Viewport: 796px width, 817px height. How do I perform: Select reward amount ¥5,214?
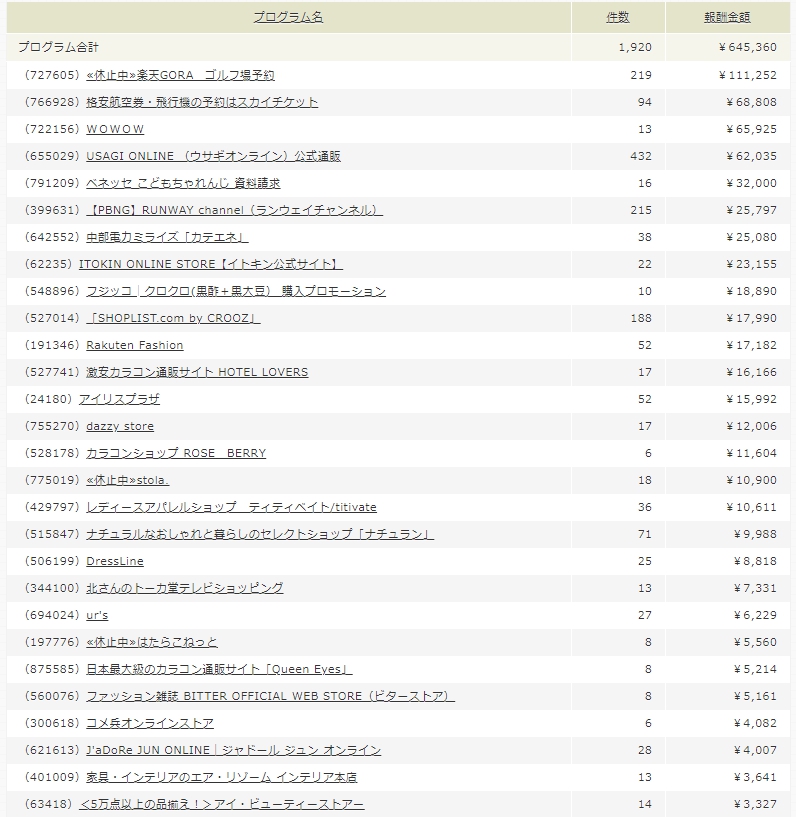755,670
